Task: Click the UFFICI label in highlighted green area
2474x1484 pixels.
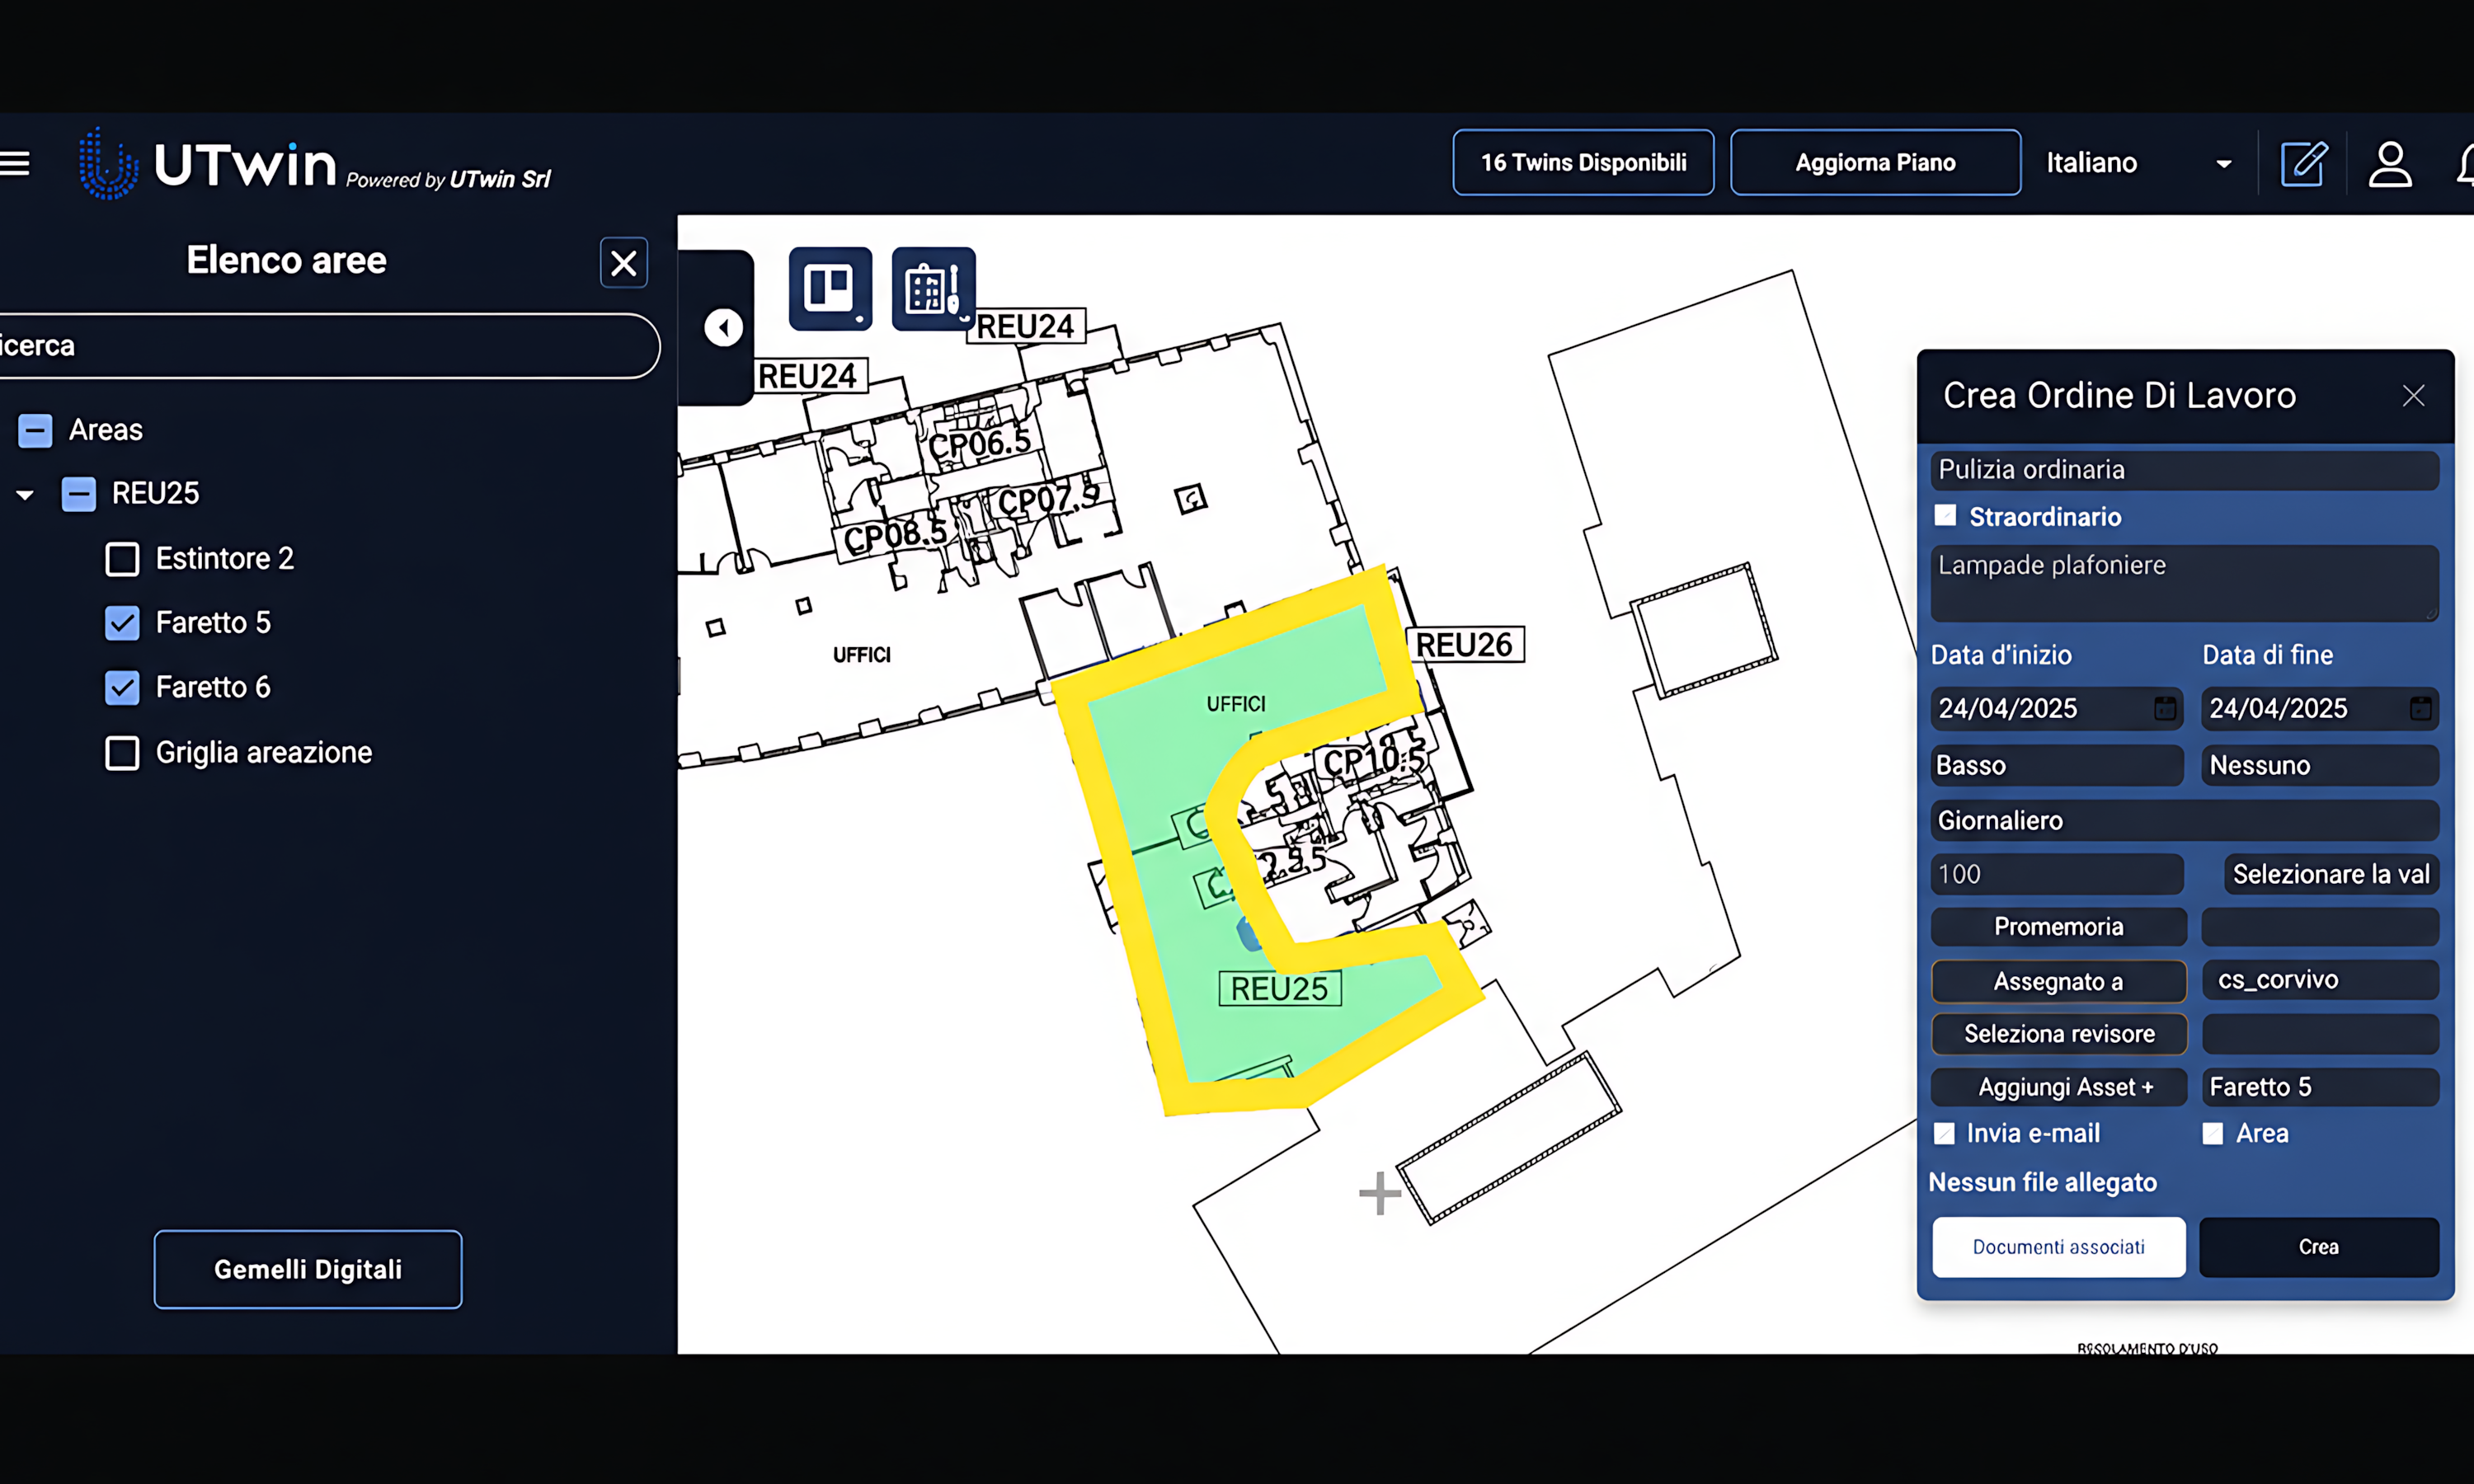Action: click(x=1236, y=704)
